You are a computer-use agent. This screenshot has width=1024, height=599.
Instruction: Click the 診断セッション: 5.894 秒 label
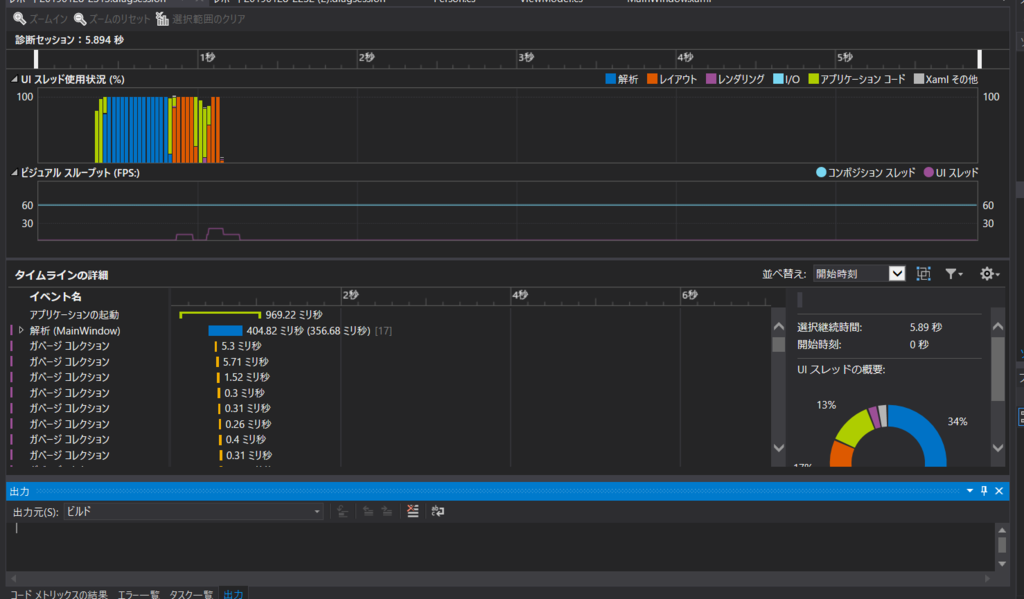69,40
